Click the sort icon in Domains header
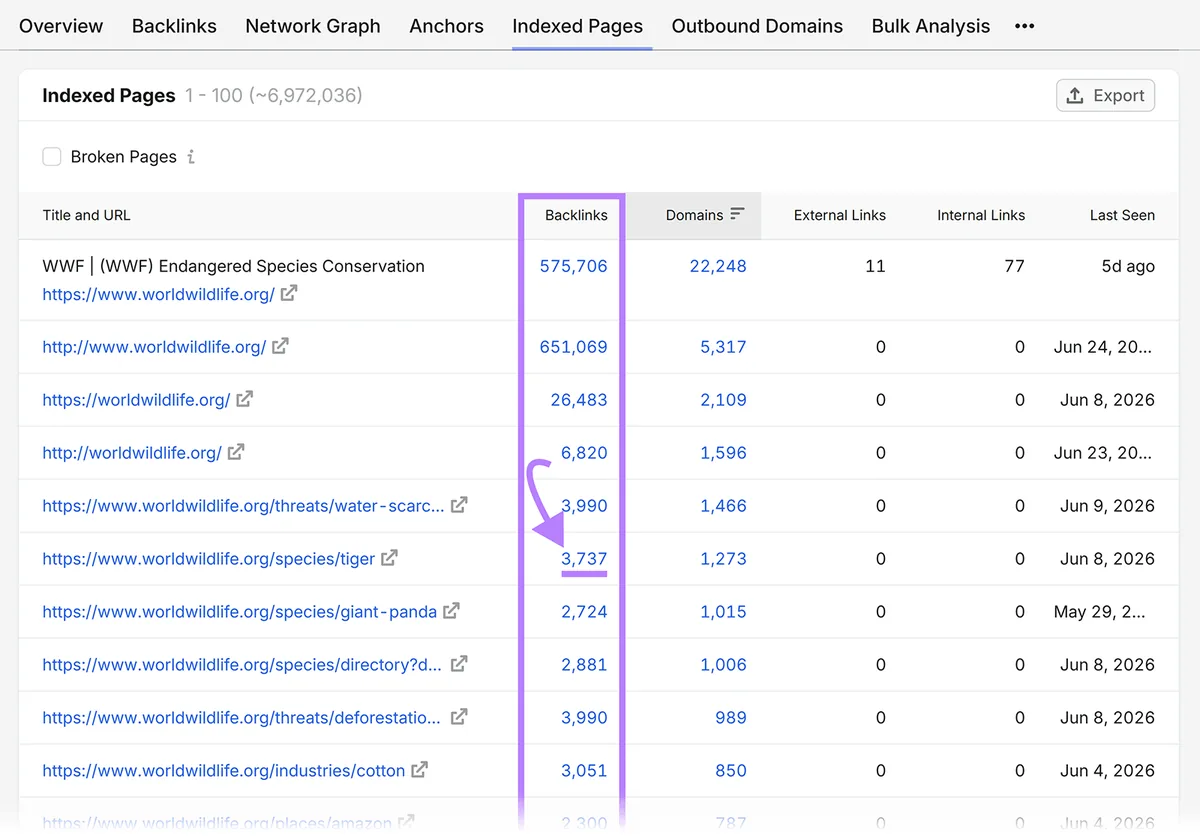The height and width of the screenshot is (838, 1200). (x=738, y=214)
